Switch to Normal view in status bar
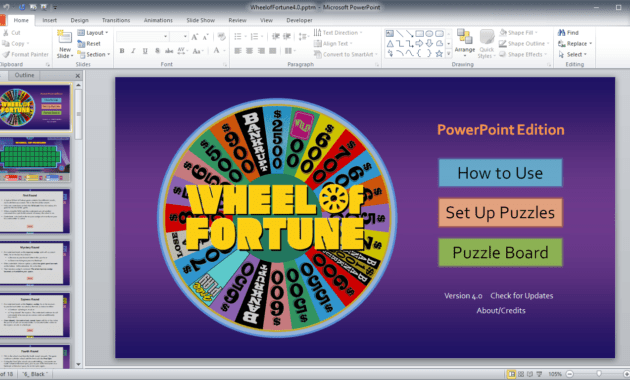 (511, 374)
